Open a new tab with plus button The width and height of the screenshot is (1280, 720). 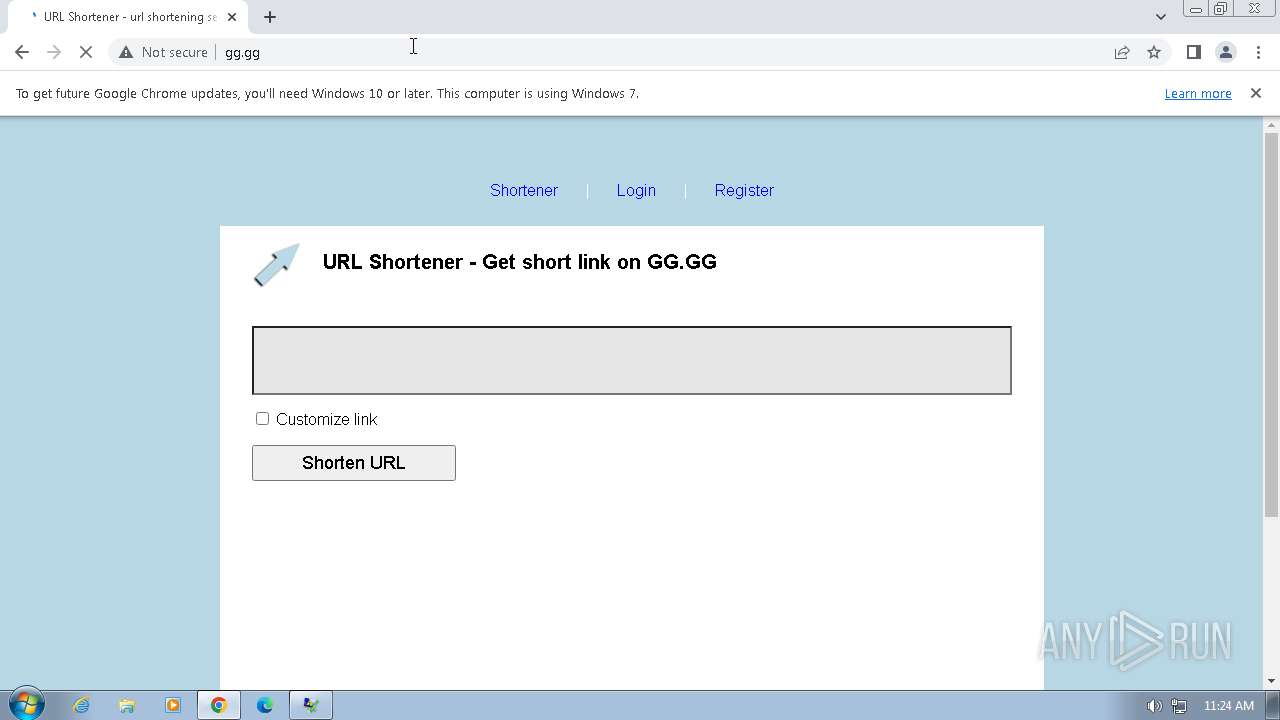click(270, 17)
